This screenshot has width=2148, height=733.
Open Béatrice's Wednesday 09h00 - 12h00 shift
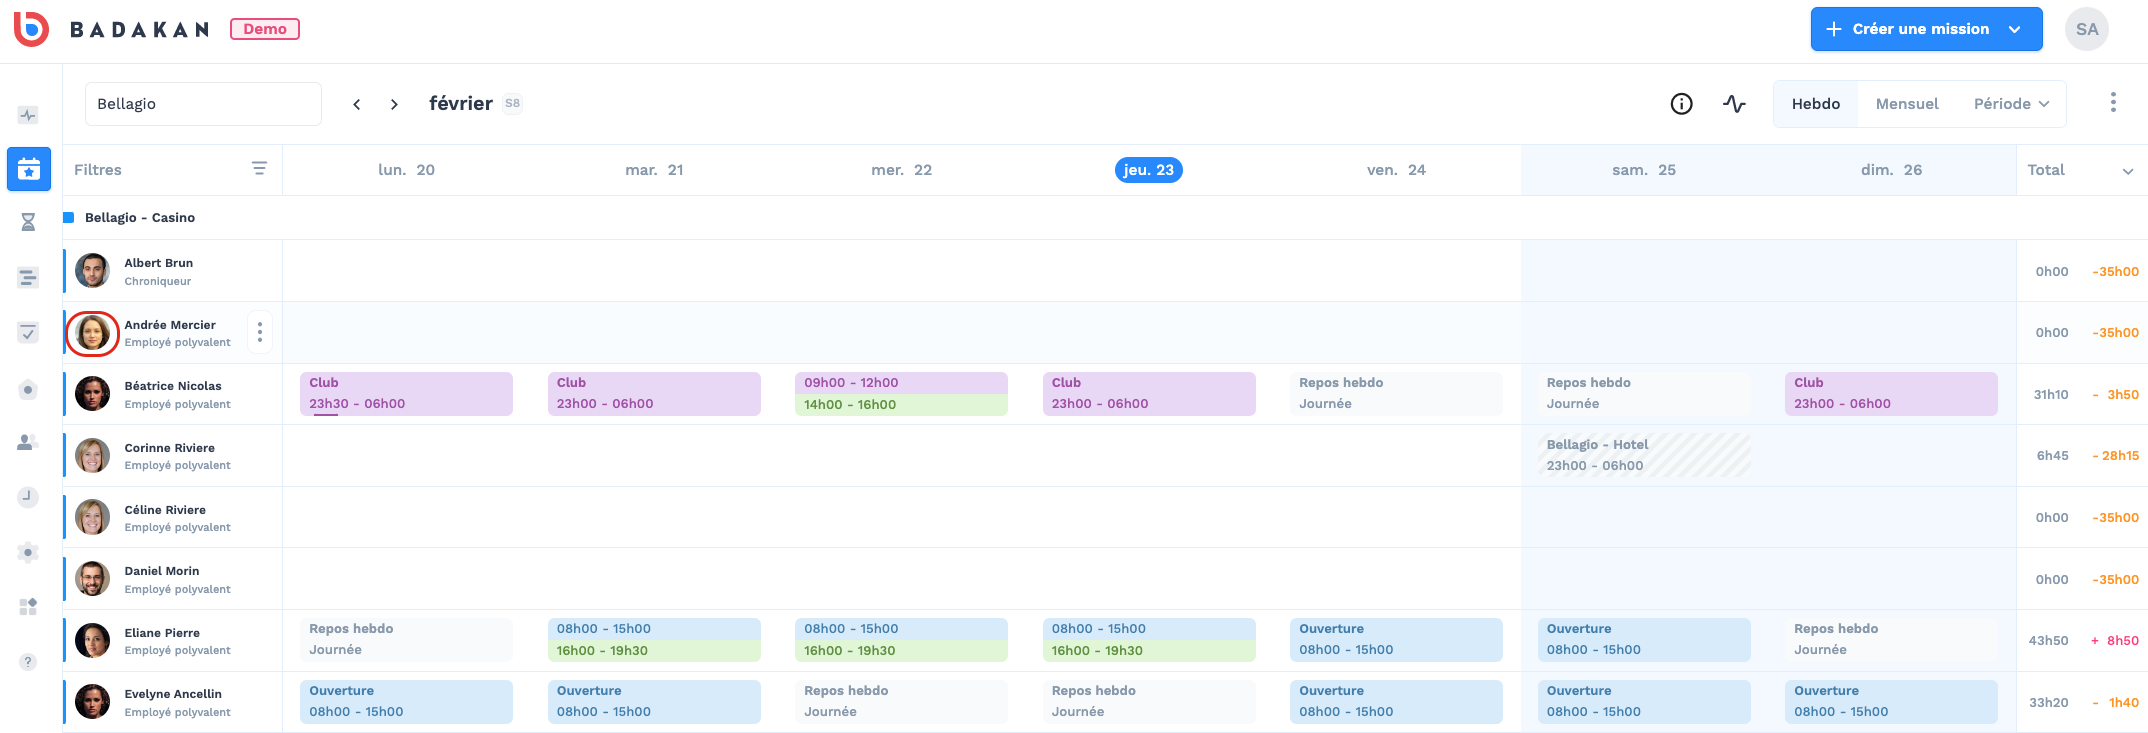tap(901, 383)
